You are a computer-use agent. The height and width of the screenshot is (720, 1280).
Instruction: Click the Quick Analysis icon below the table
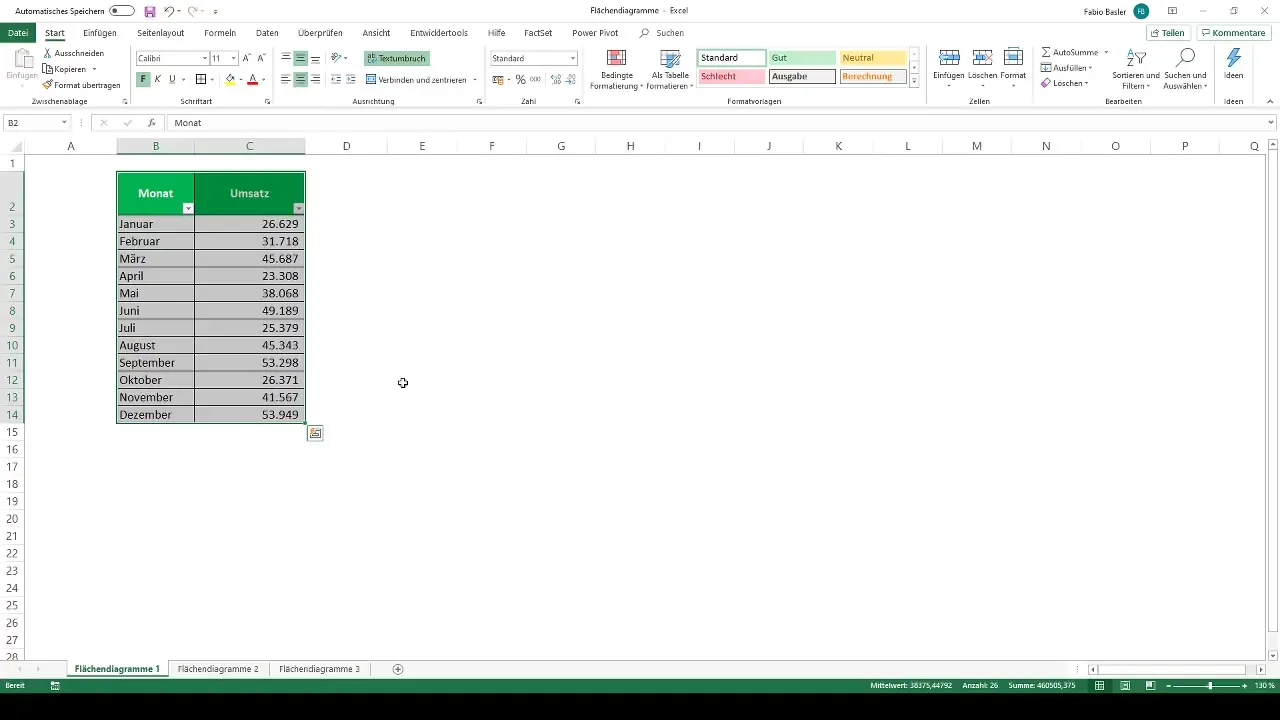click(315, 433)
